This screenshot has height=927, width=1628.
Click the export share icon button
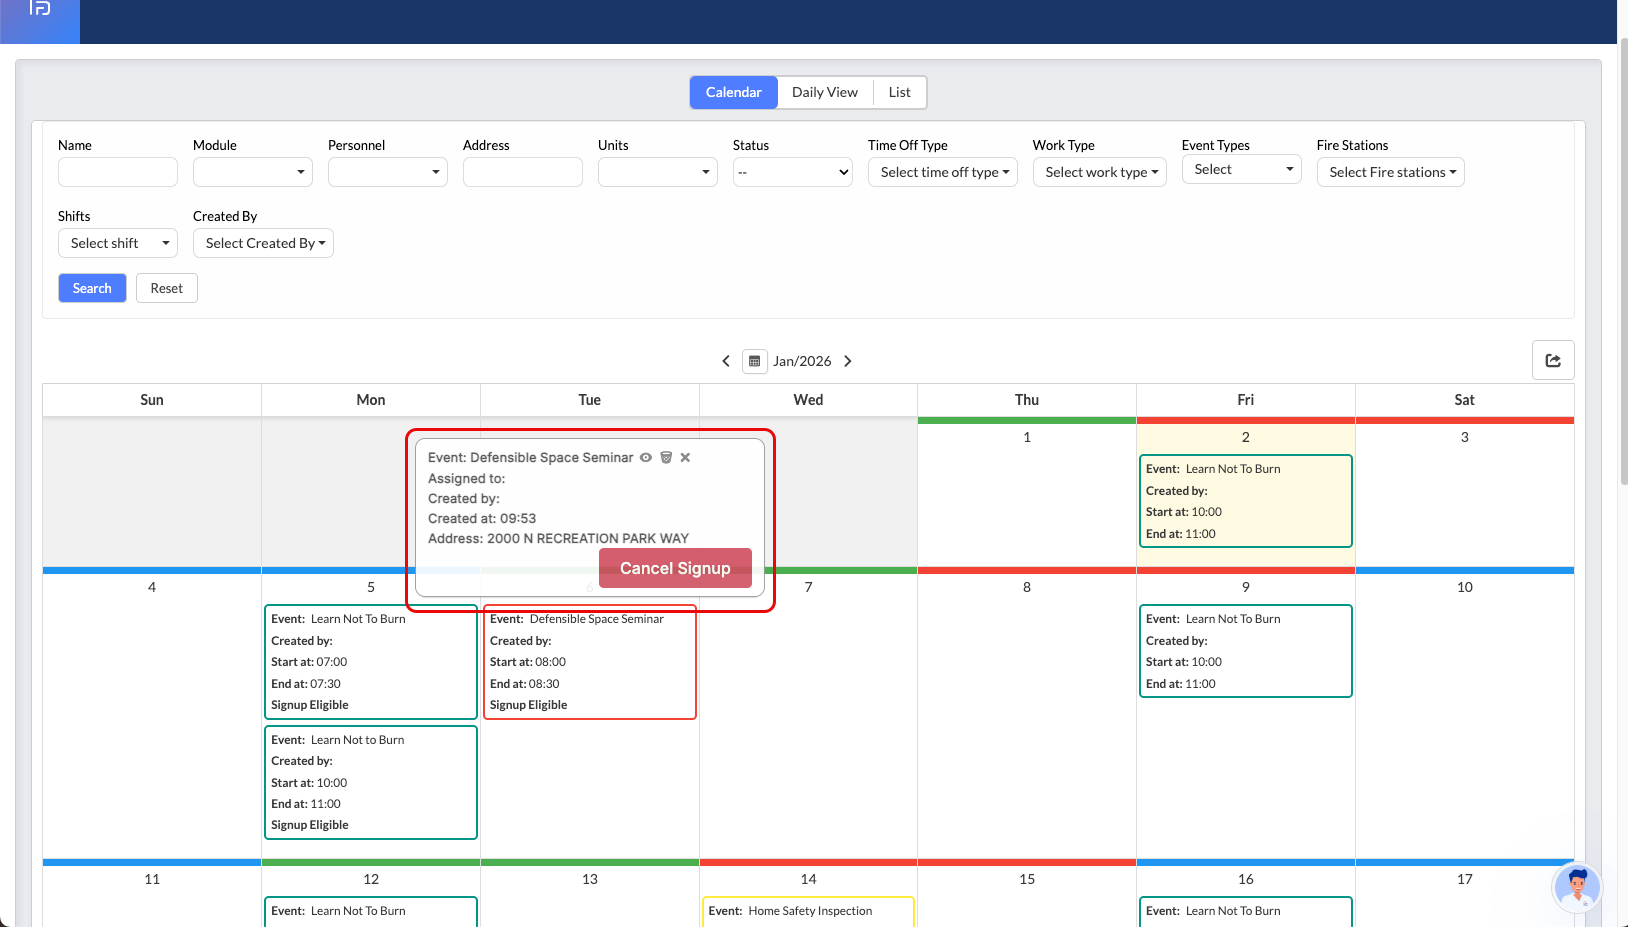pos(1552,360)
